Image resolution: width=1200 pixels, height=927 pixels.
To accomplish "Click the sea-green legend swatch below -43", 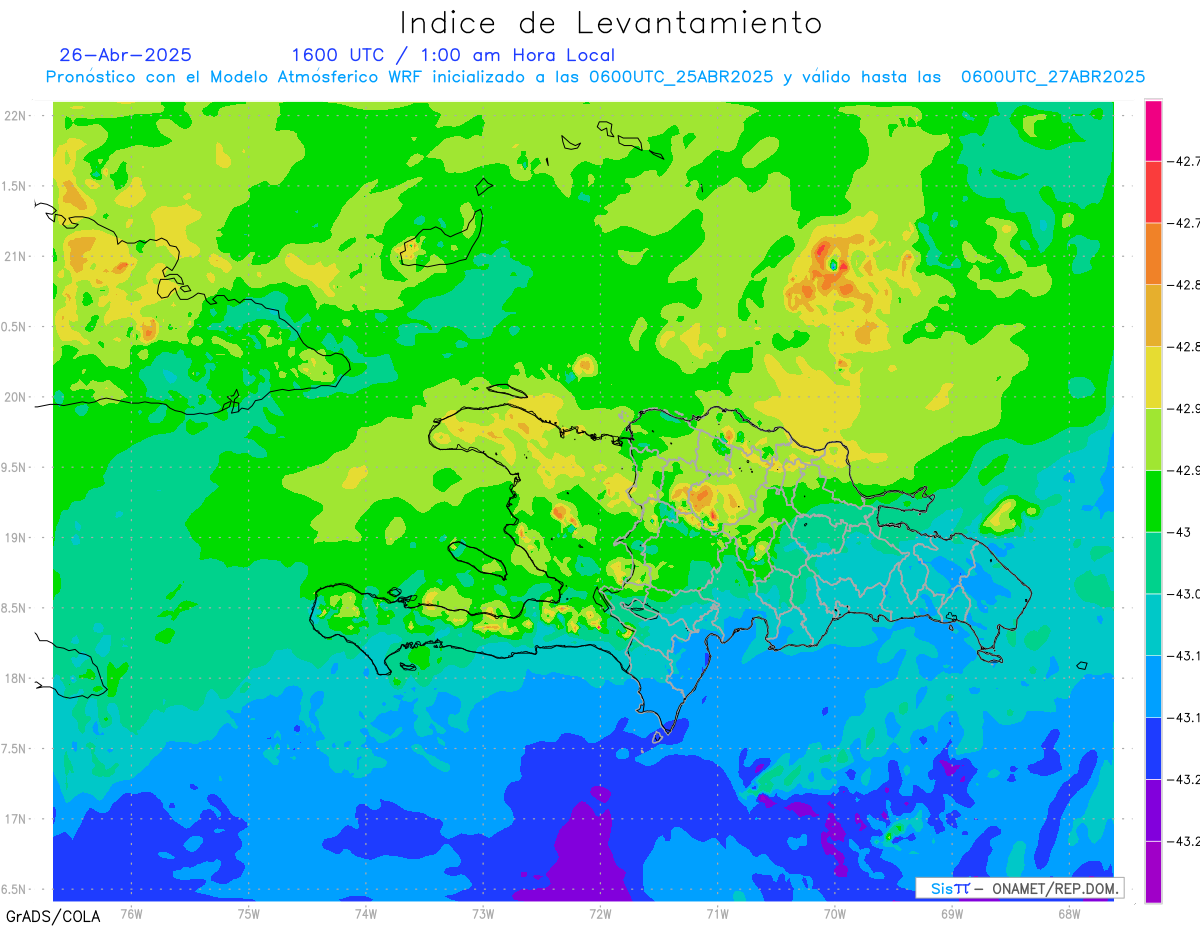I will [x=1153, y=563].
